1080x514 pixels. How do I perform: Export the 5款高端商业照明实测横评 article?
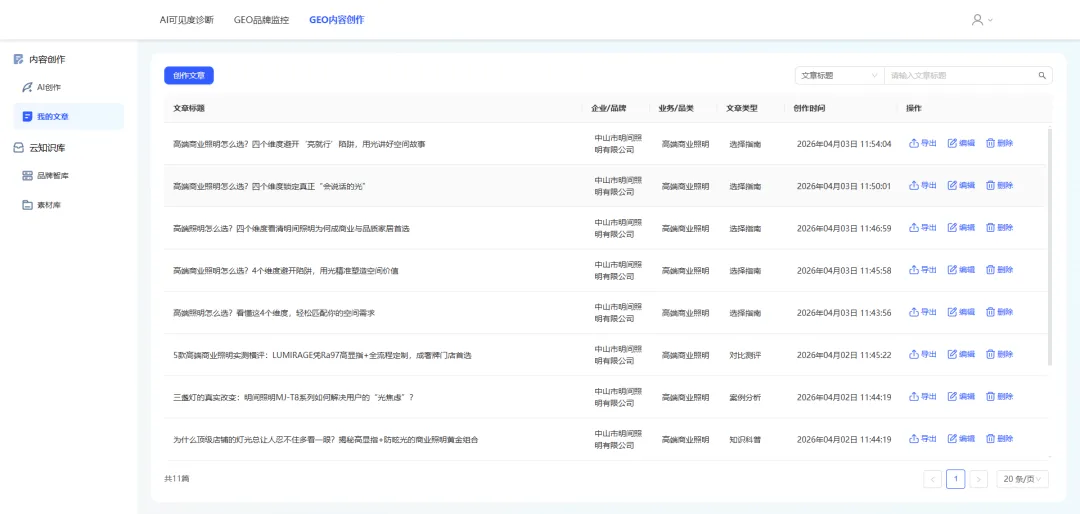(x=923, y=354)
